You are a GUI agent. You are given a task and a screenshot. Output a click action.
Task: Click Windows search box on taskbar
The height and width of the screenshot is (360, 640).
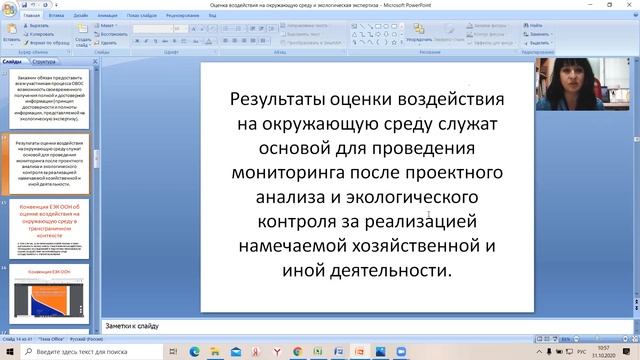tap(92, 351)
